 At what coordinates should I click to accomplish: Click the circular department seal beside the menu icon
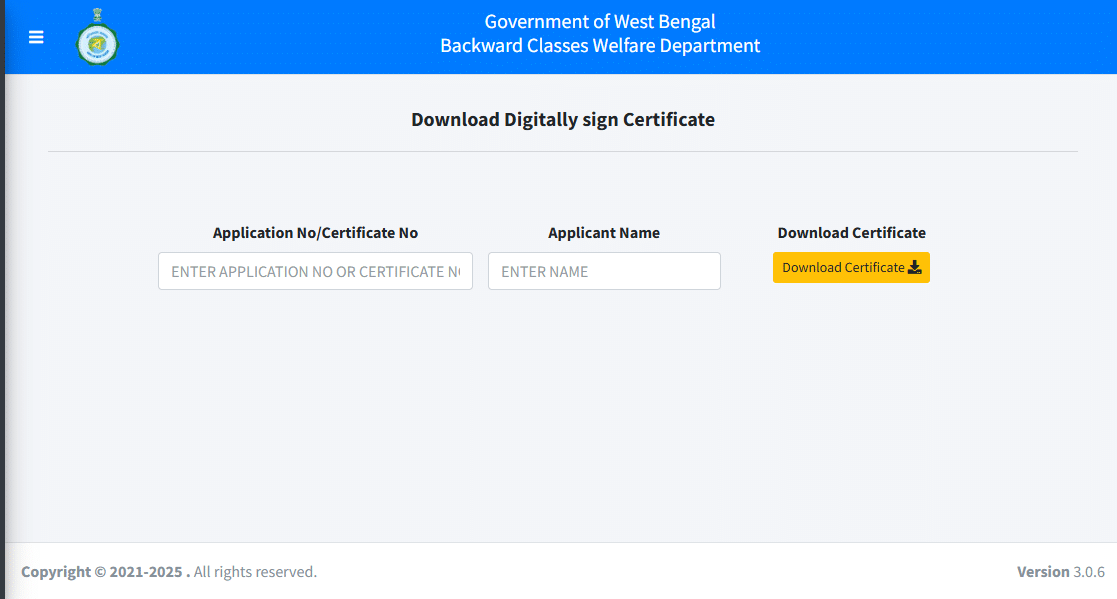pyautogui.click(x=96, y=37)
